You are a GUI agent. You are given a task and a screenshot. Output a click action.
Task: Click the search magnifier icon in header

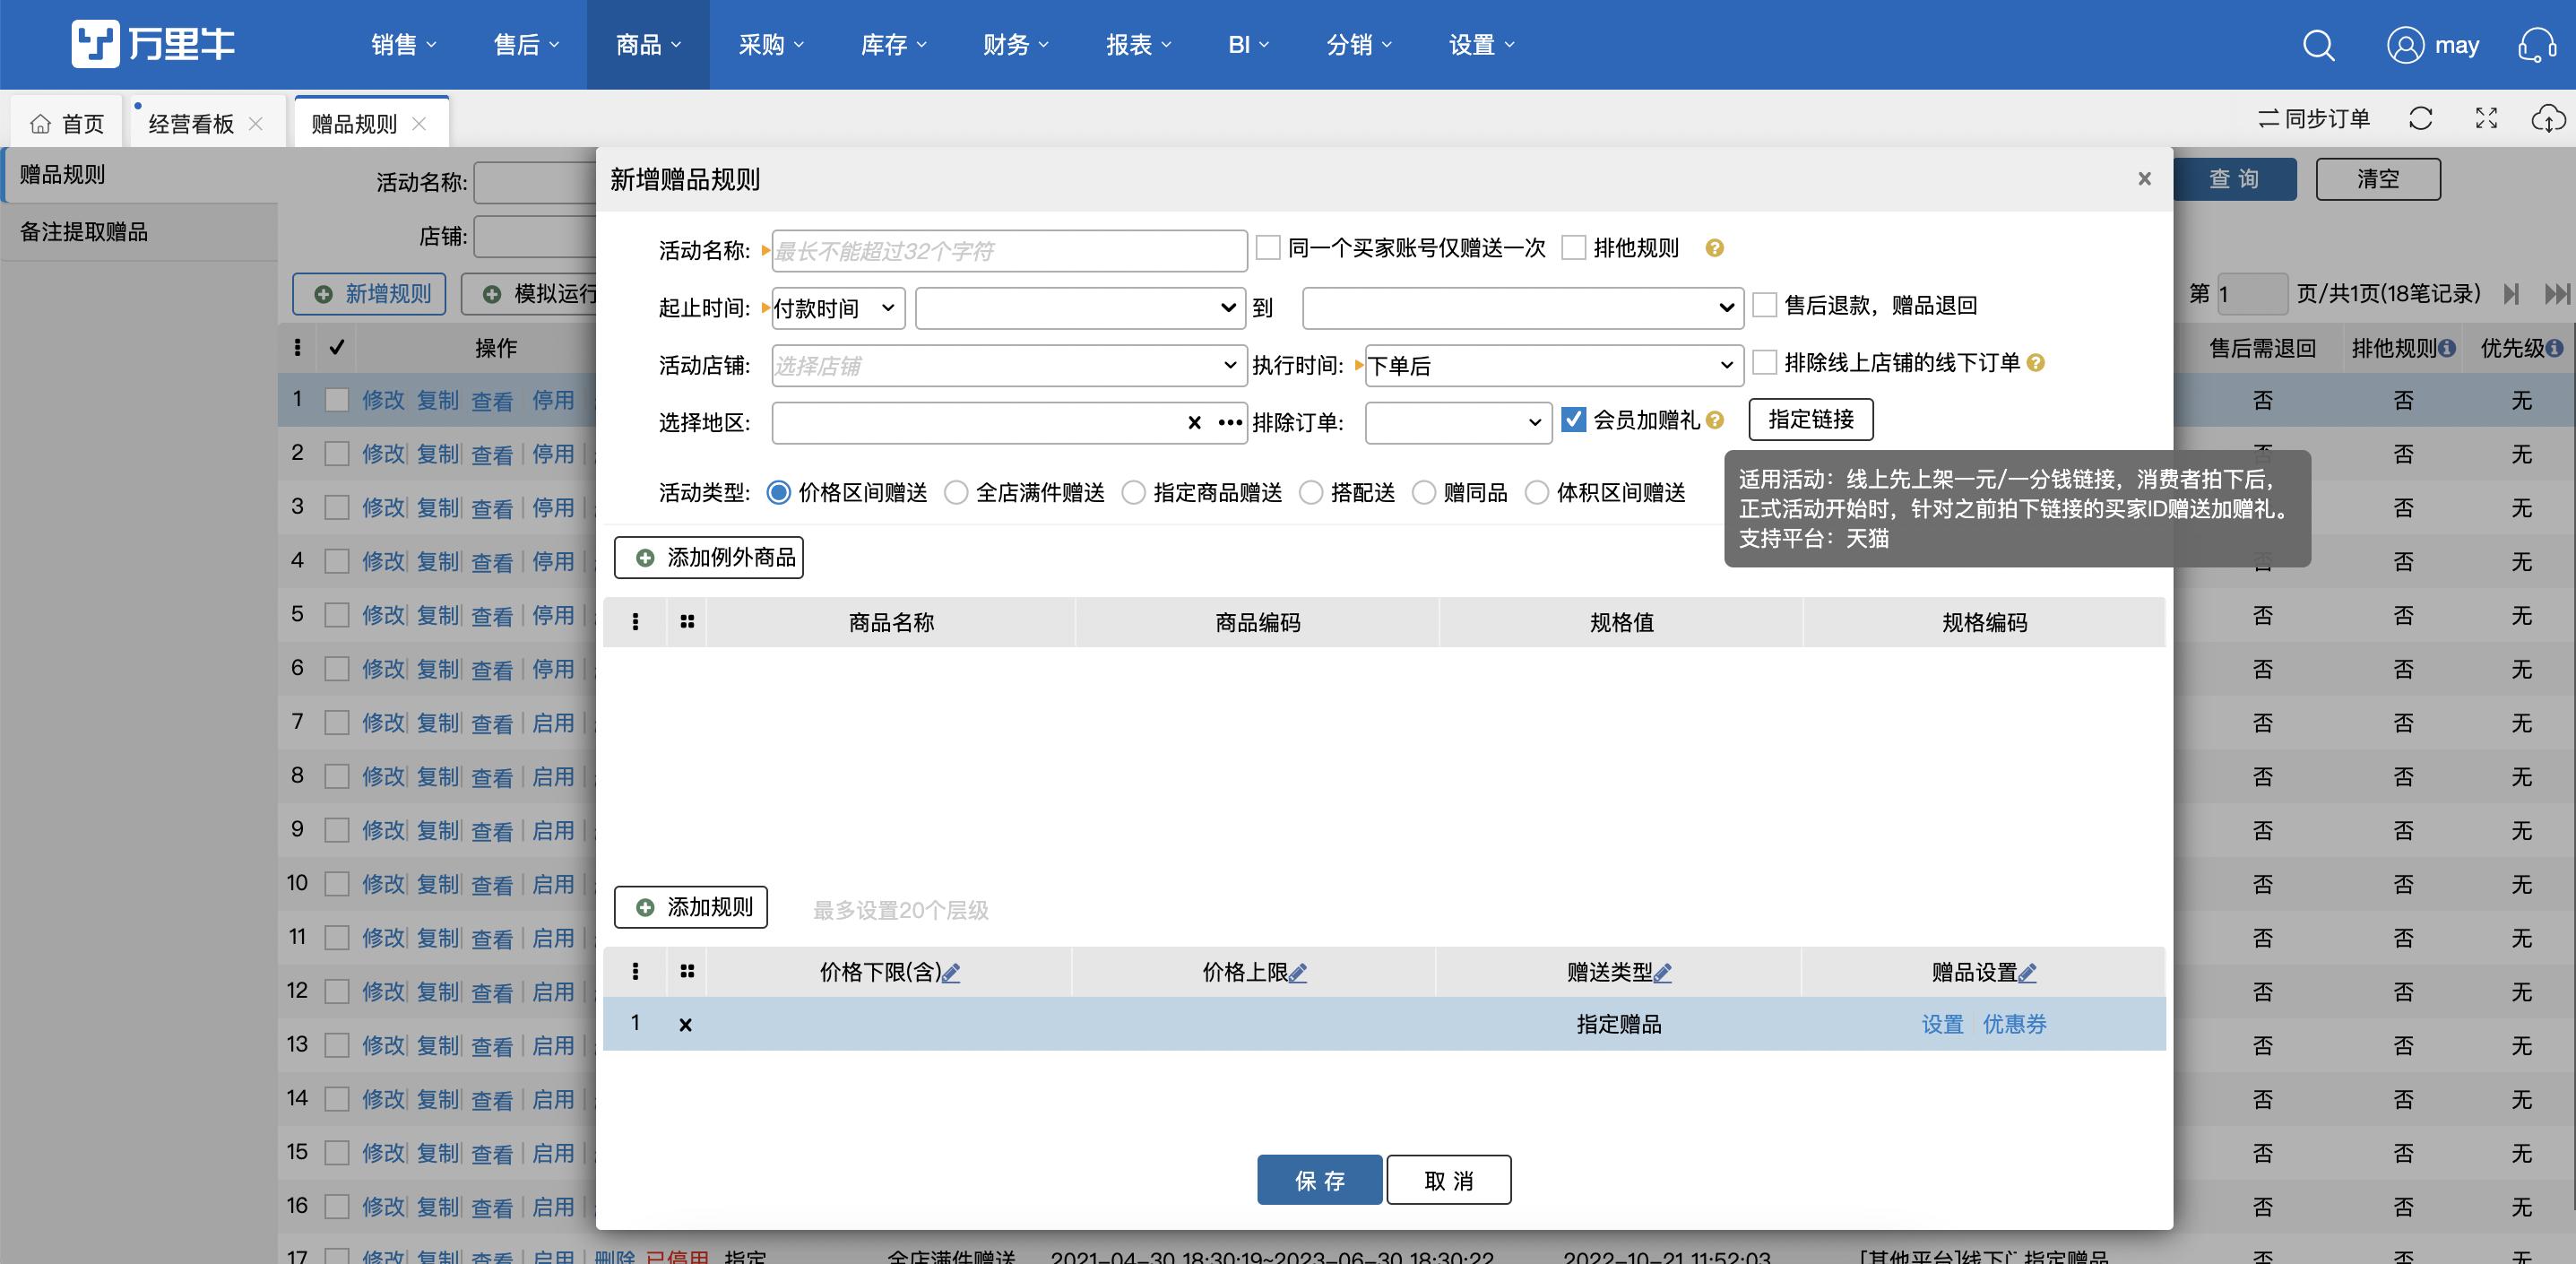[2318, 45]
